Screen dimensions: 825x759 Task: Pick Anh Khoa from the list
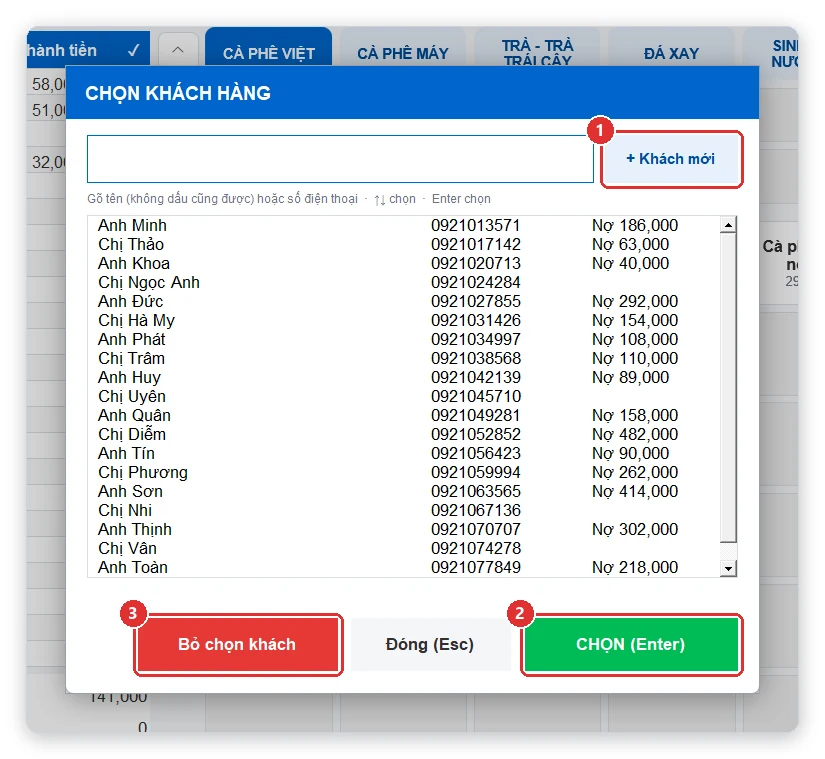(x=404, y=263)
